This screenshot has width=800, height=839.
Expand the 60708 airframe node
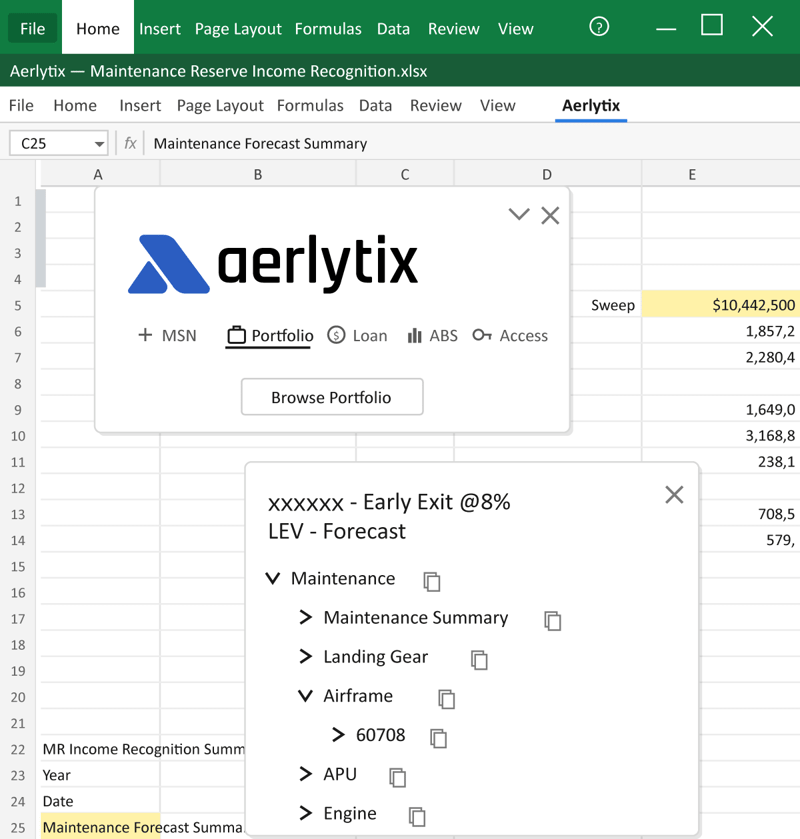point(338,735)
